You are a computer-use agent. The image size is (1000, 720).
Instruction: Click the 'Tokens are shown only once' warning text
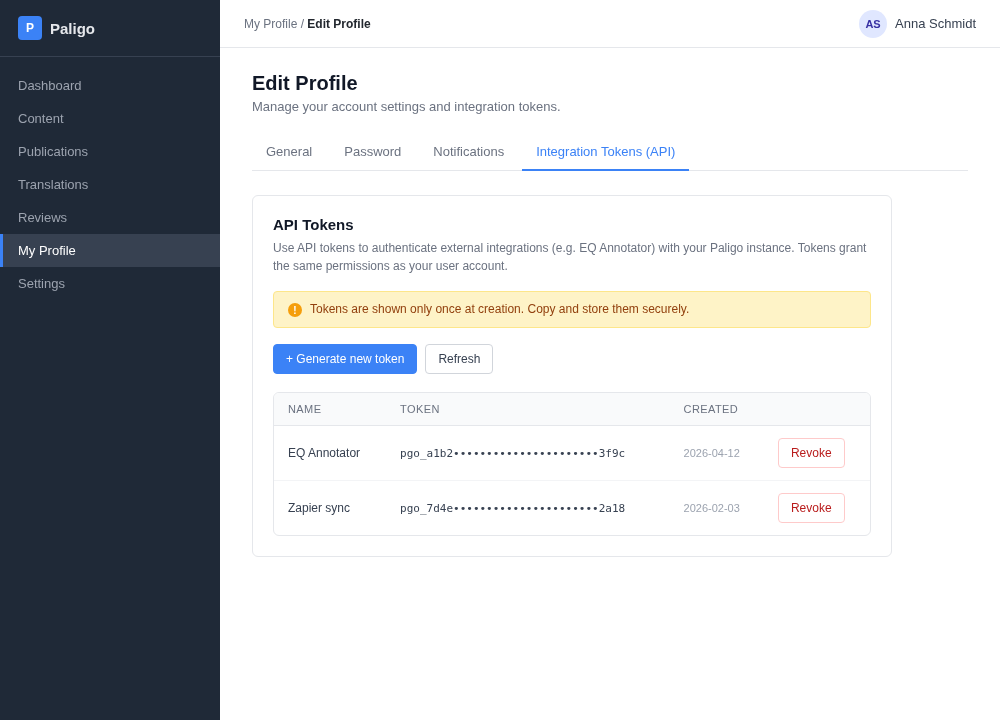[x=499, y=309]
